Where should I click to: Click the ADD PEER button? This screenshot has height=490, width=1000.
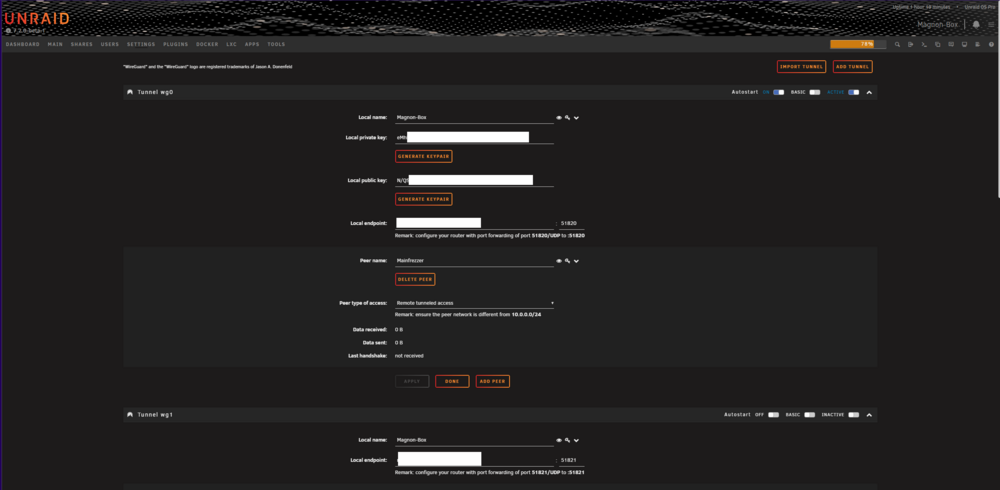[492, 381]
